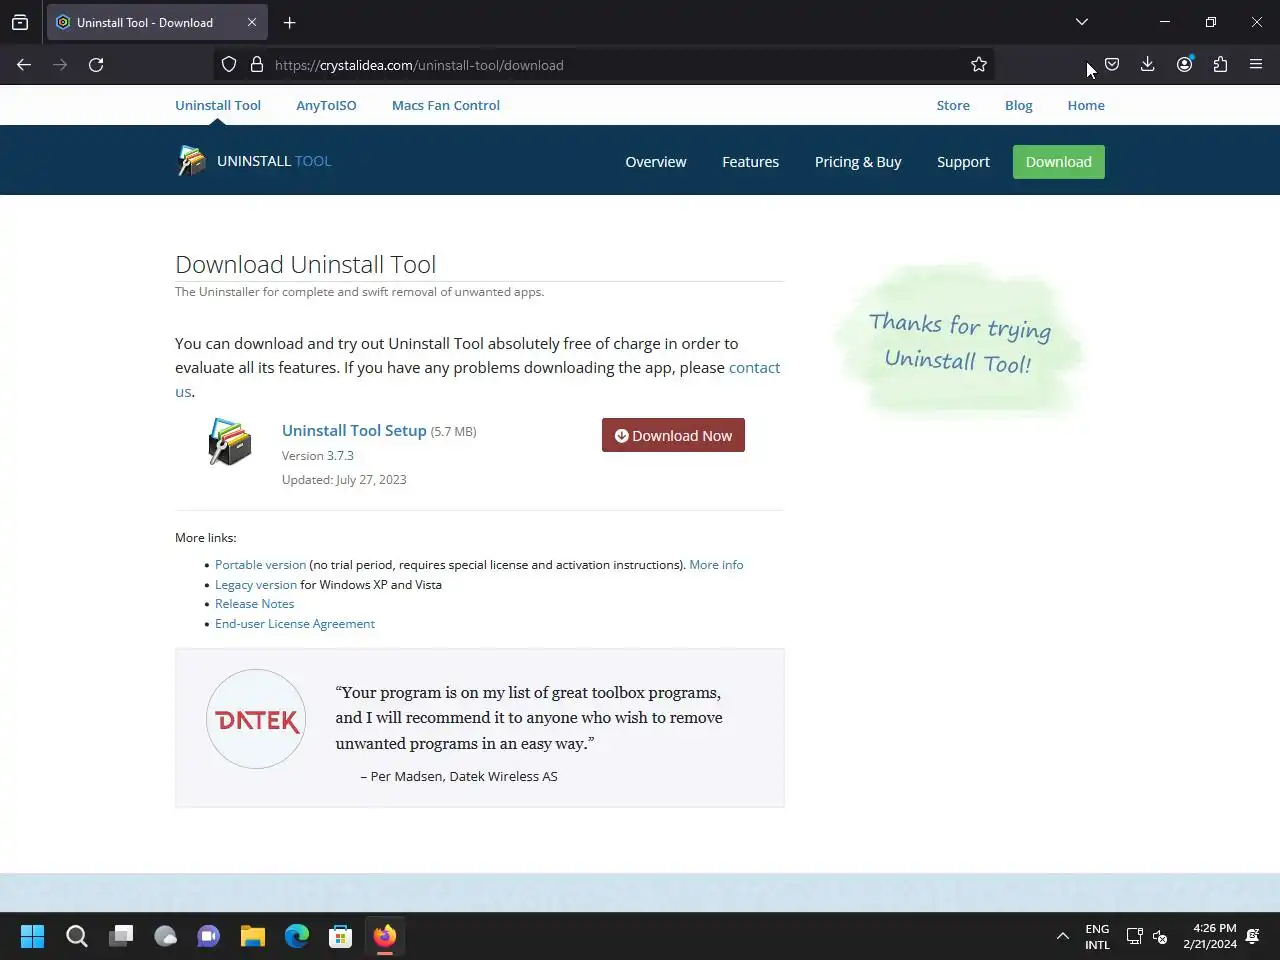Open the extensions puzzle icon
The image size is (1280, 960).
click(1220, 65)
